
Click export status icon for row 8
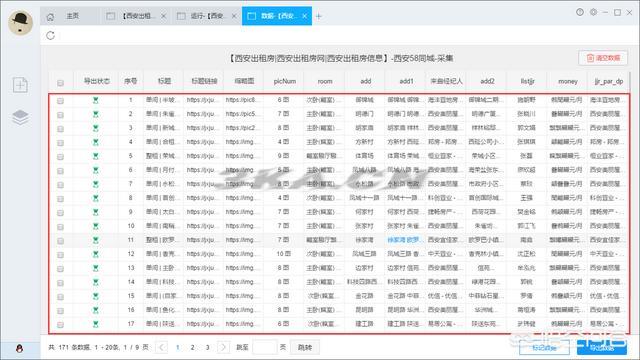click(x=96, y=198)
